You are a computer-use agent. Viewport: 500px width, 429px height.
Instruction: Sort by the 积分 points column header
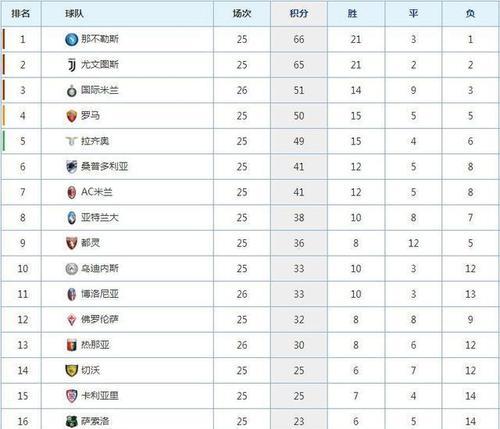pyautogui.click(x=299, y=13)
